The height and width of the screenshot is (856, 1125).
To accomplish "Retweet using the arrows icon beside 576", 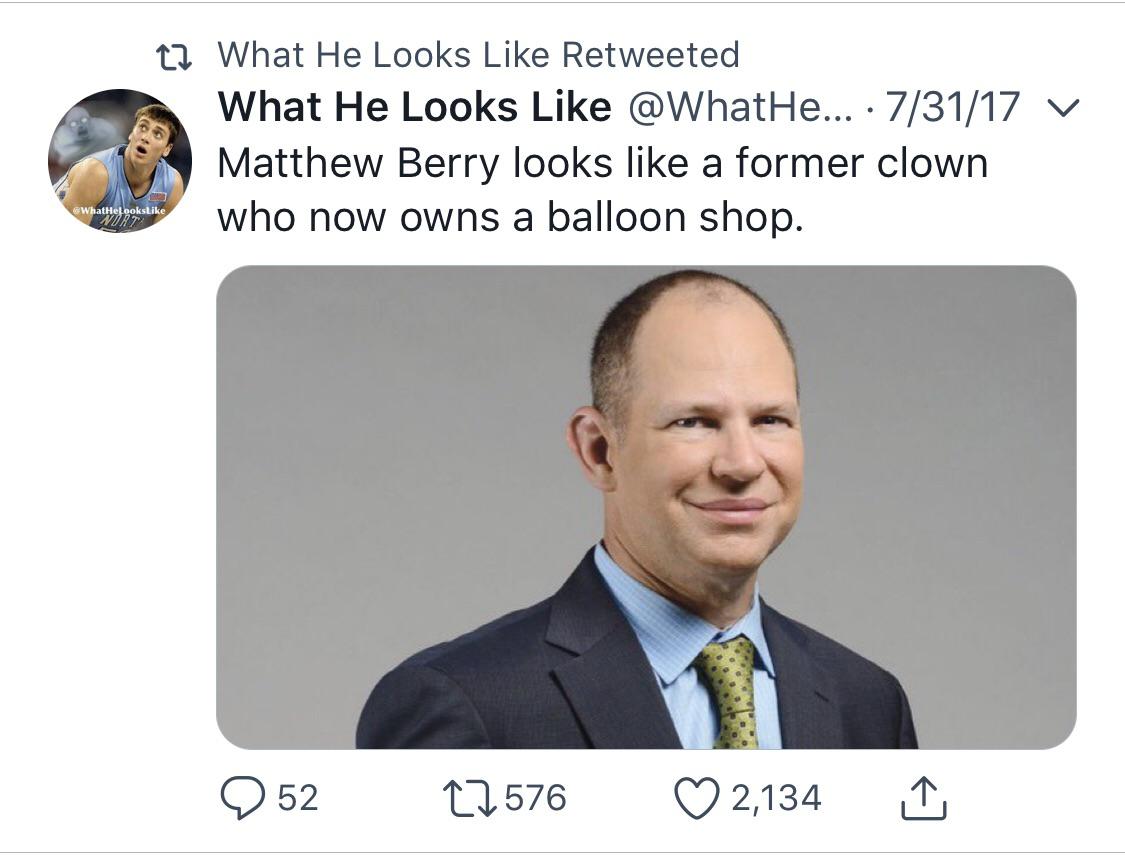I will pyautogui.click(x=466, y=797).
